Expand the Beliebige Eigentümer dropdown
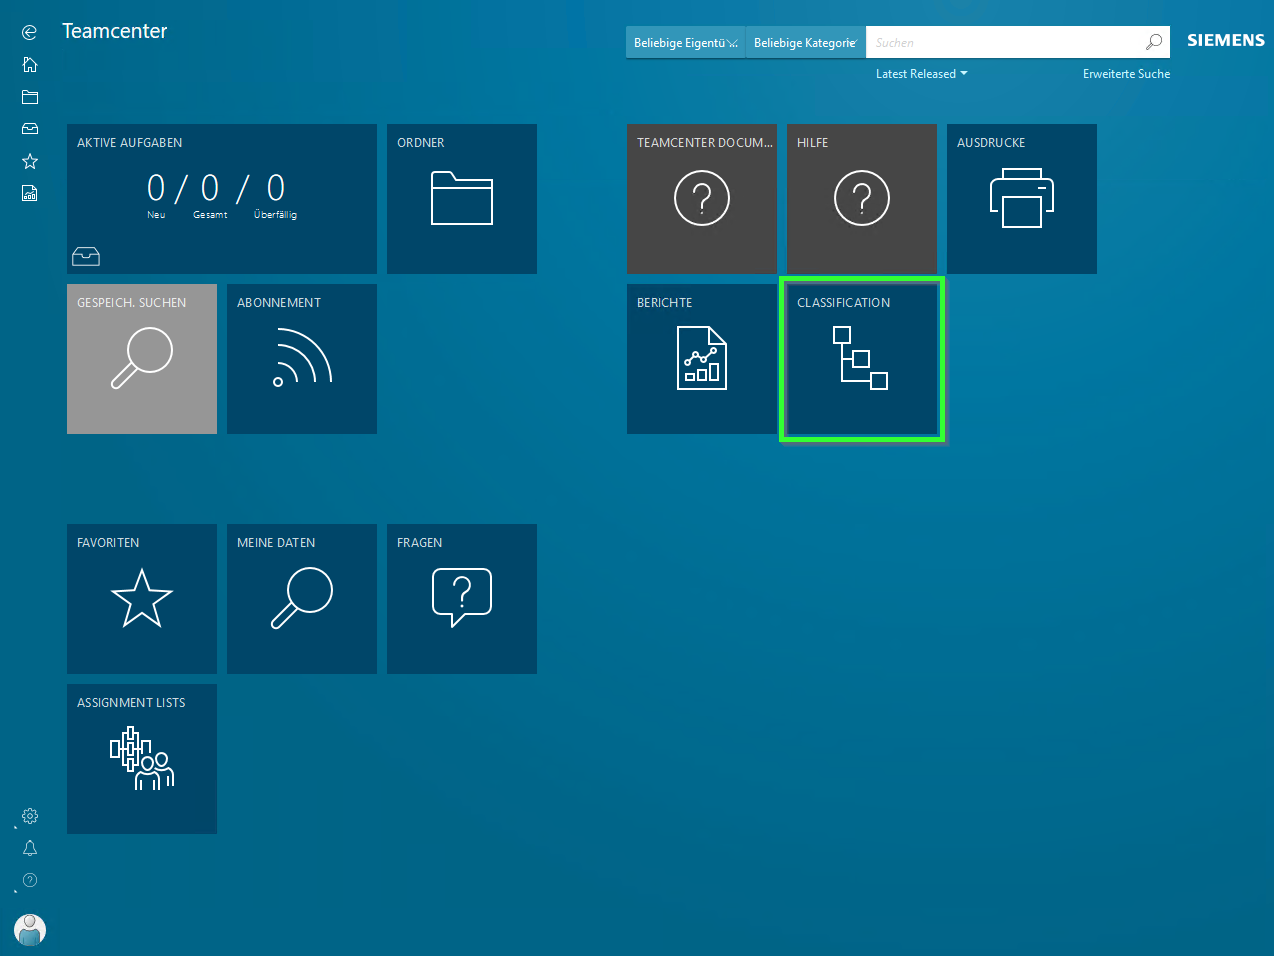Screen dimensions: 1274x956 pos(685,43)
